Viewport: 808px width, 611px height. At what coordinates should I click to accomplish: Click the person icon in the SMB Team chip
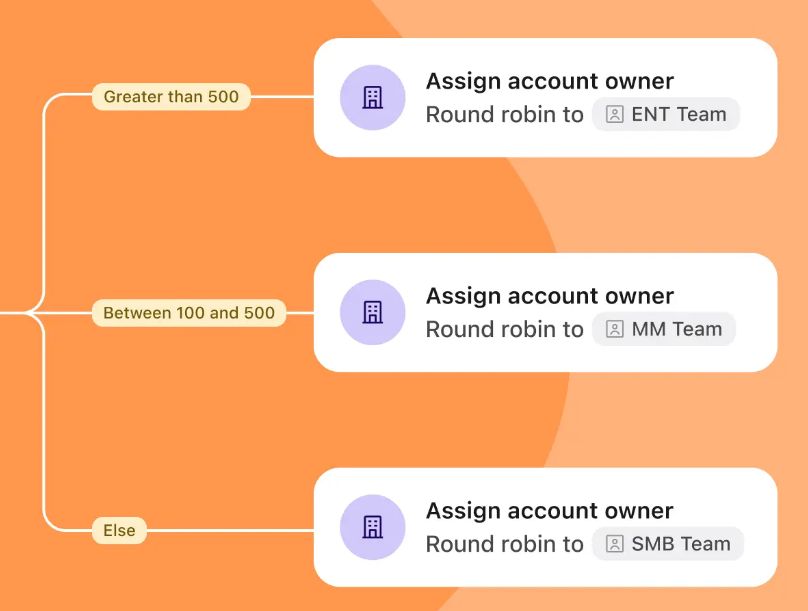coord(615,544)
